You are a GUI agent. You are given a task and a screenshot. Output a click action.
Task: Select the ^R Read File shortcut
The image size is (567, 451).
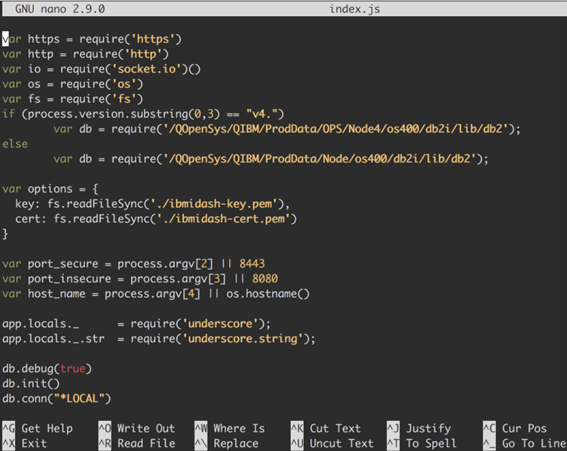(137, 443)
